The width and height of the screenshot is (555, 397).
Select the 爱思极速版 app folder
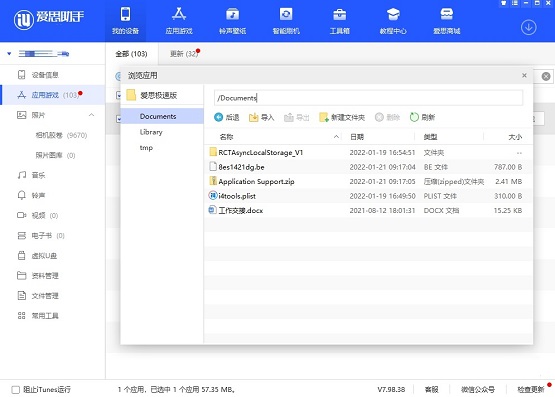[162, 95]
